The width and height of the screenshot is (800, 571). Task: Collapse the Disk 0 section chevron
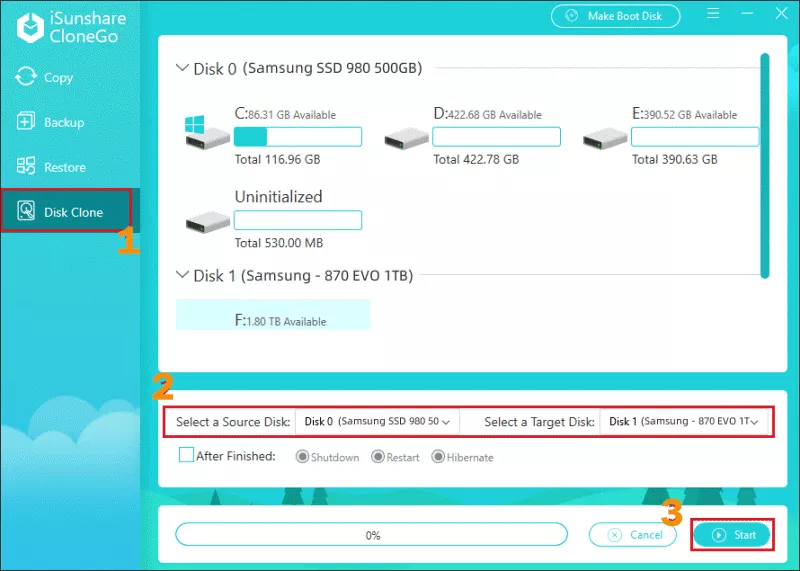[182, 67]
